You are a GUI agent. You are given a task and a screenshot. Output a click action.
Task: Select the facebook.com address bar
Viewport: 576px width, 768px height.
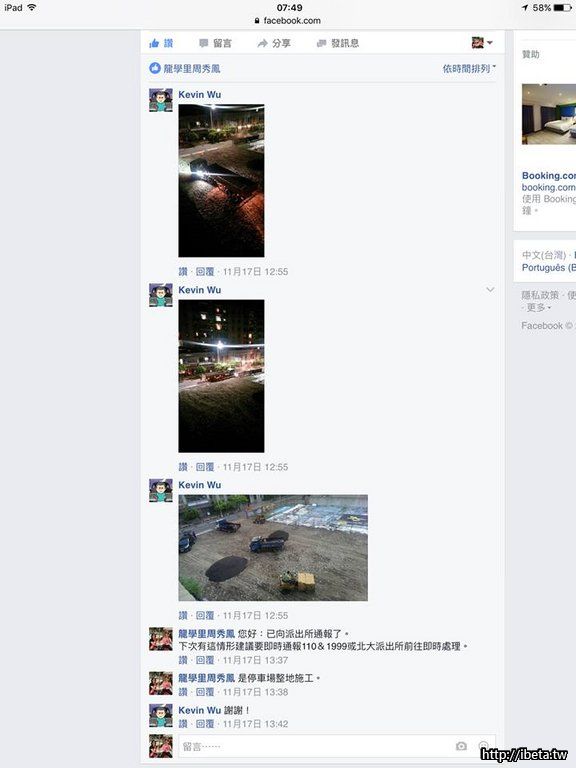[x=288, y=21]
